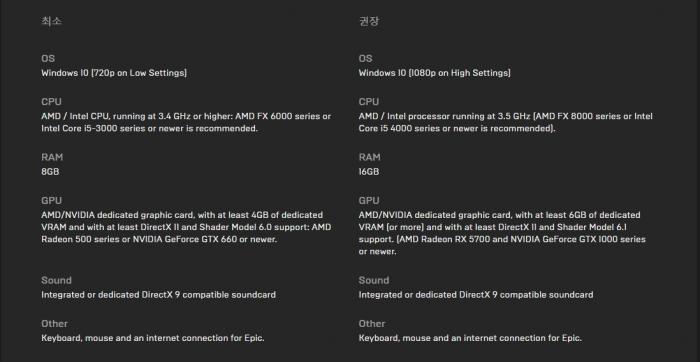Click the recommended GPU label

tap(369, 200)
